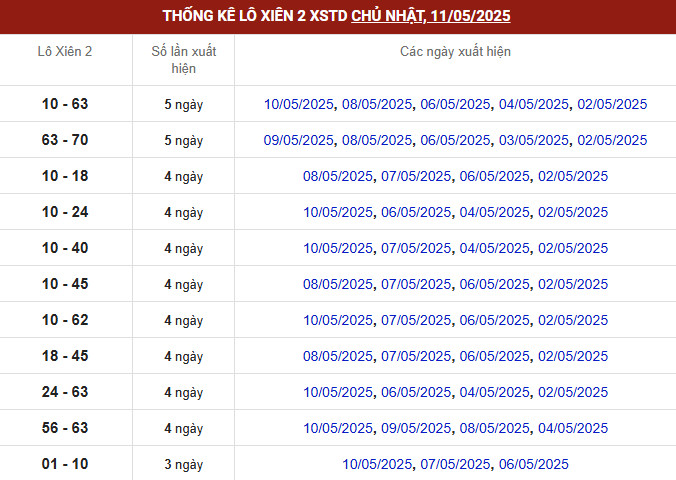676x480 pixels.
Task: Open 04/05/2025 link in 10 - 24 row
Action: [494, 212]
